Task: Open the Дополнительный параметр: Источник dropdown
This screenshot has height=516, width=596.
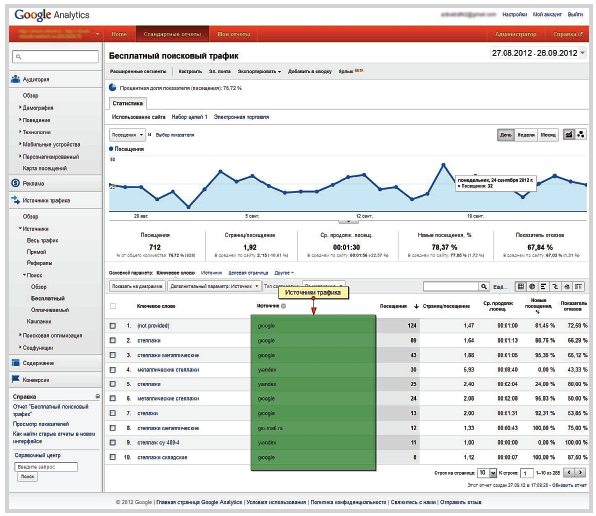Action: (x=214, y=286)
